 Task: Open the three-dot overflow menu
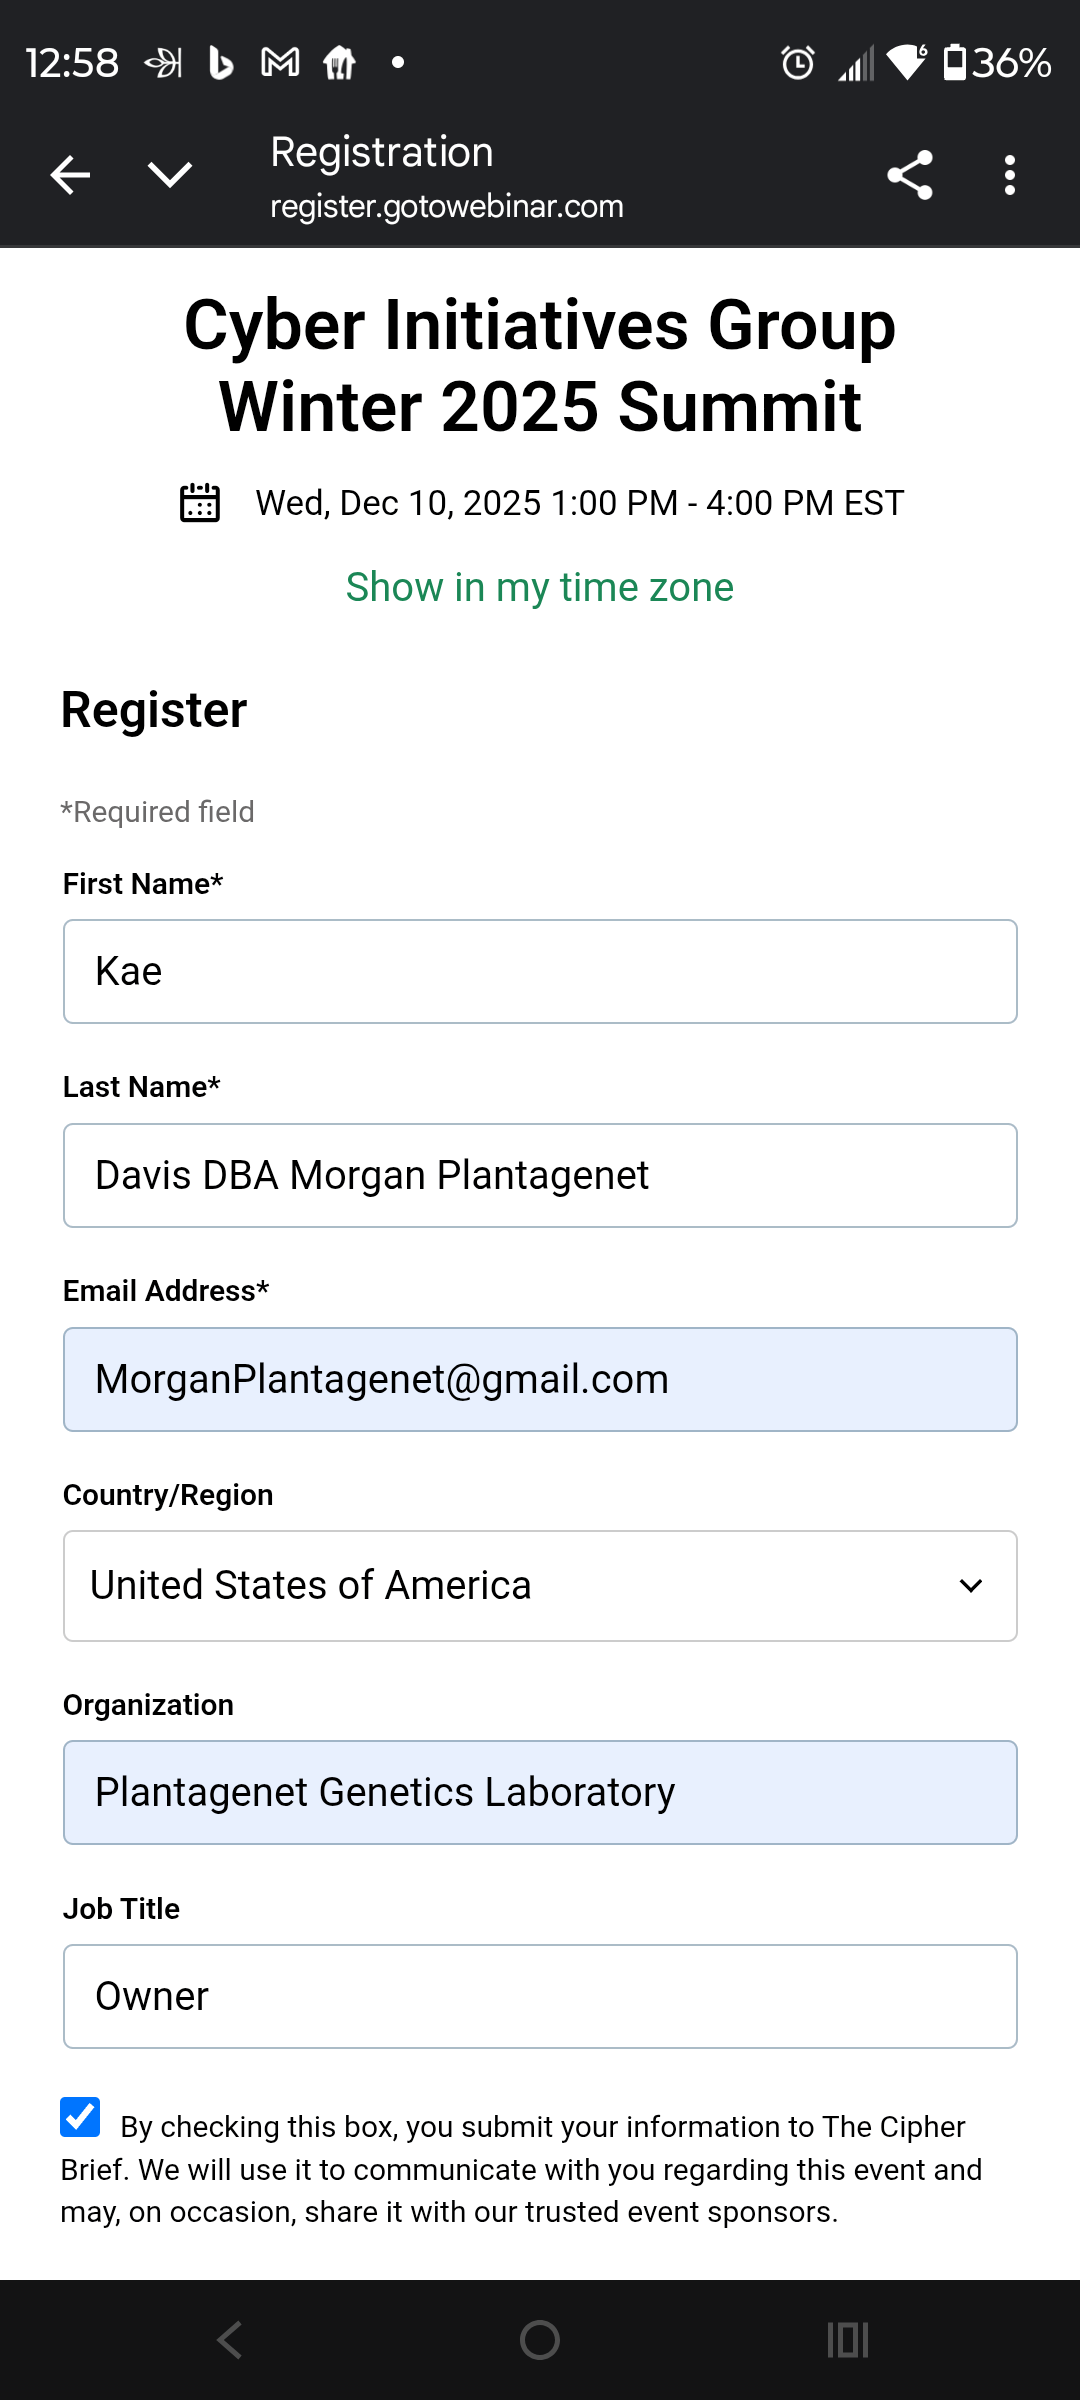[1009, 174]
